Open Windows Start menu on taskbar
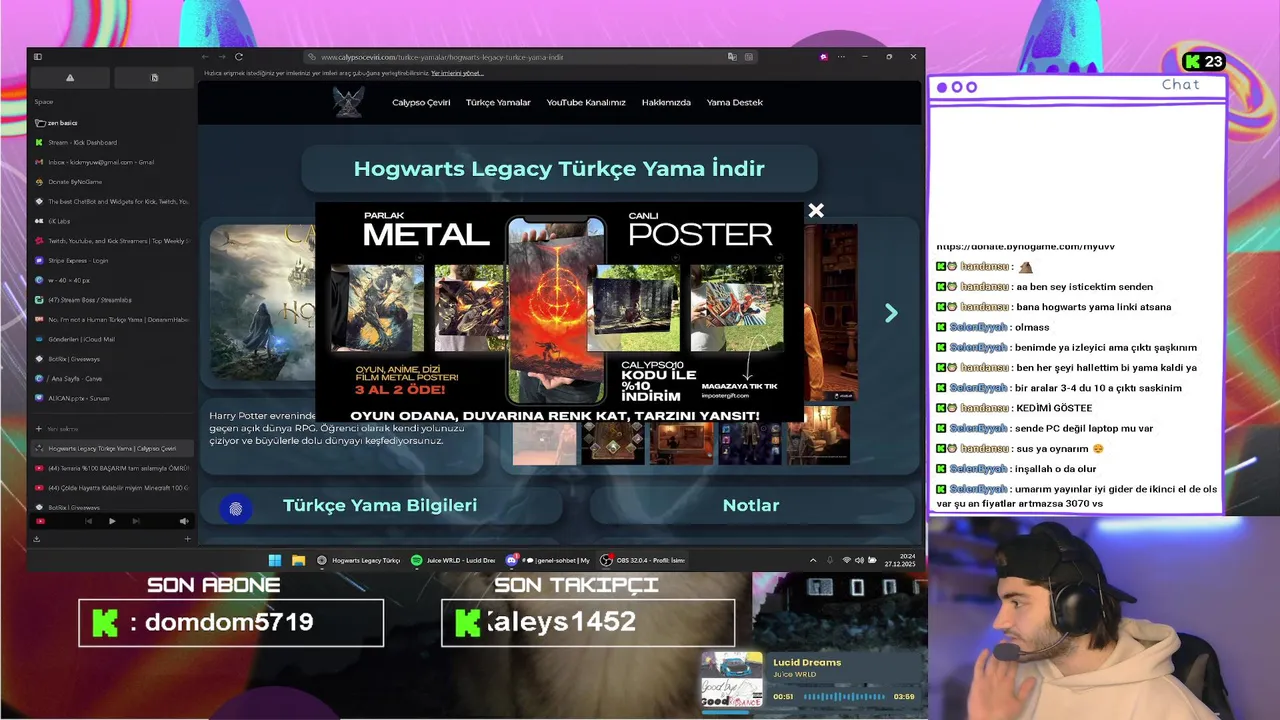This screenshot has width=1280, height=720. coord(275,560)
